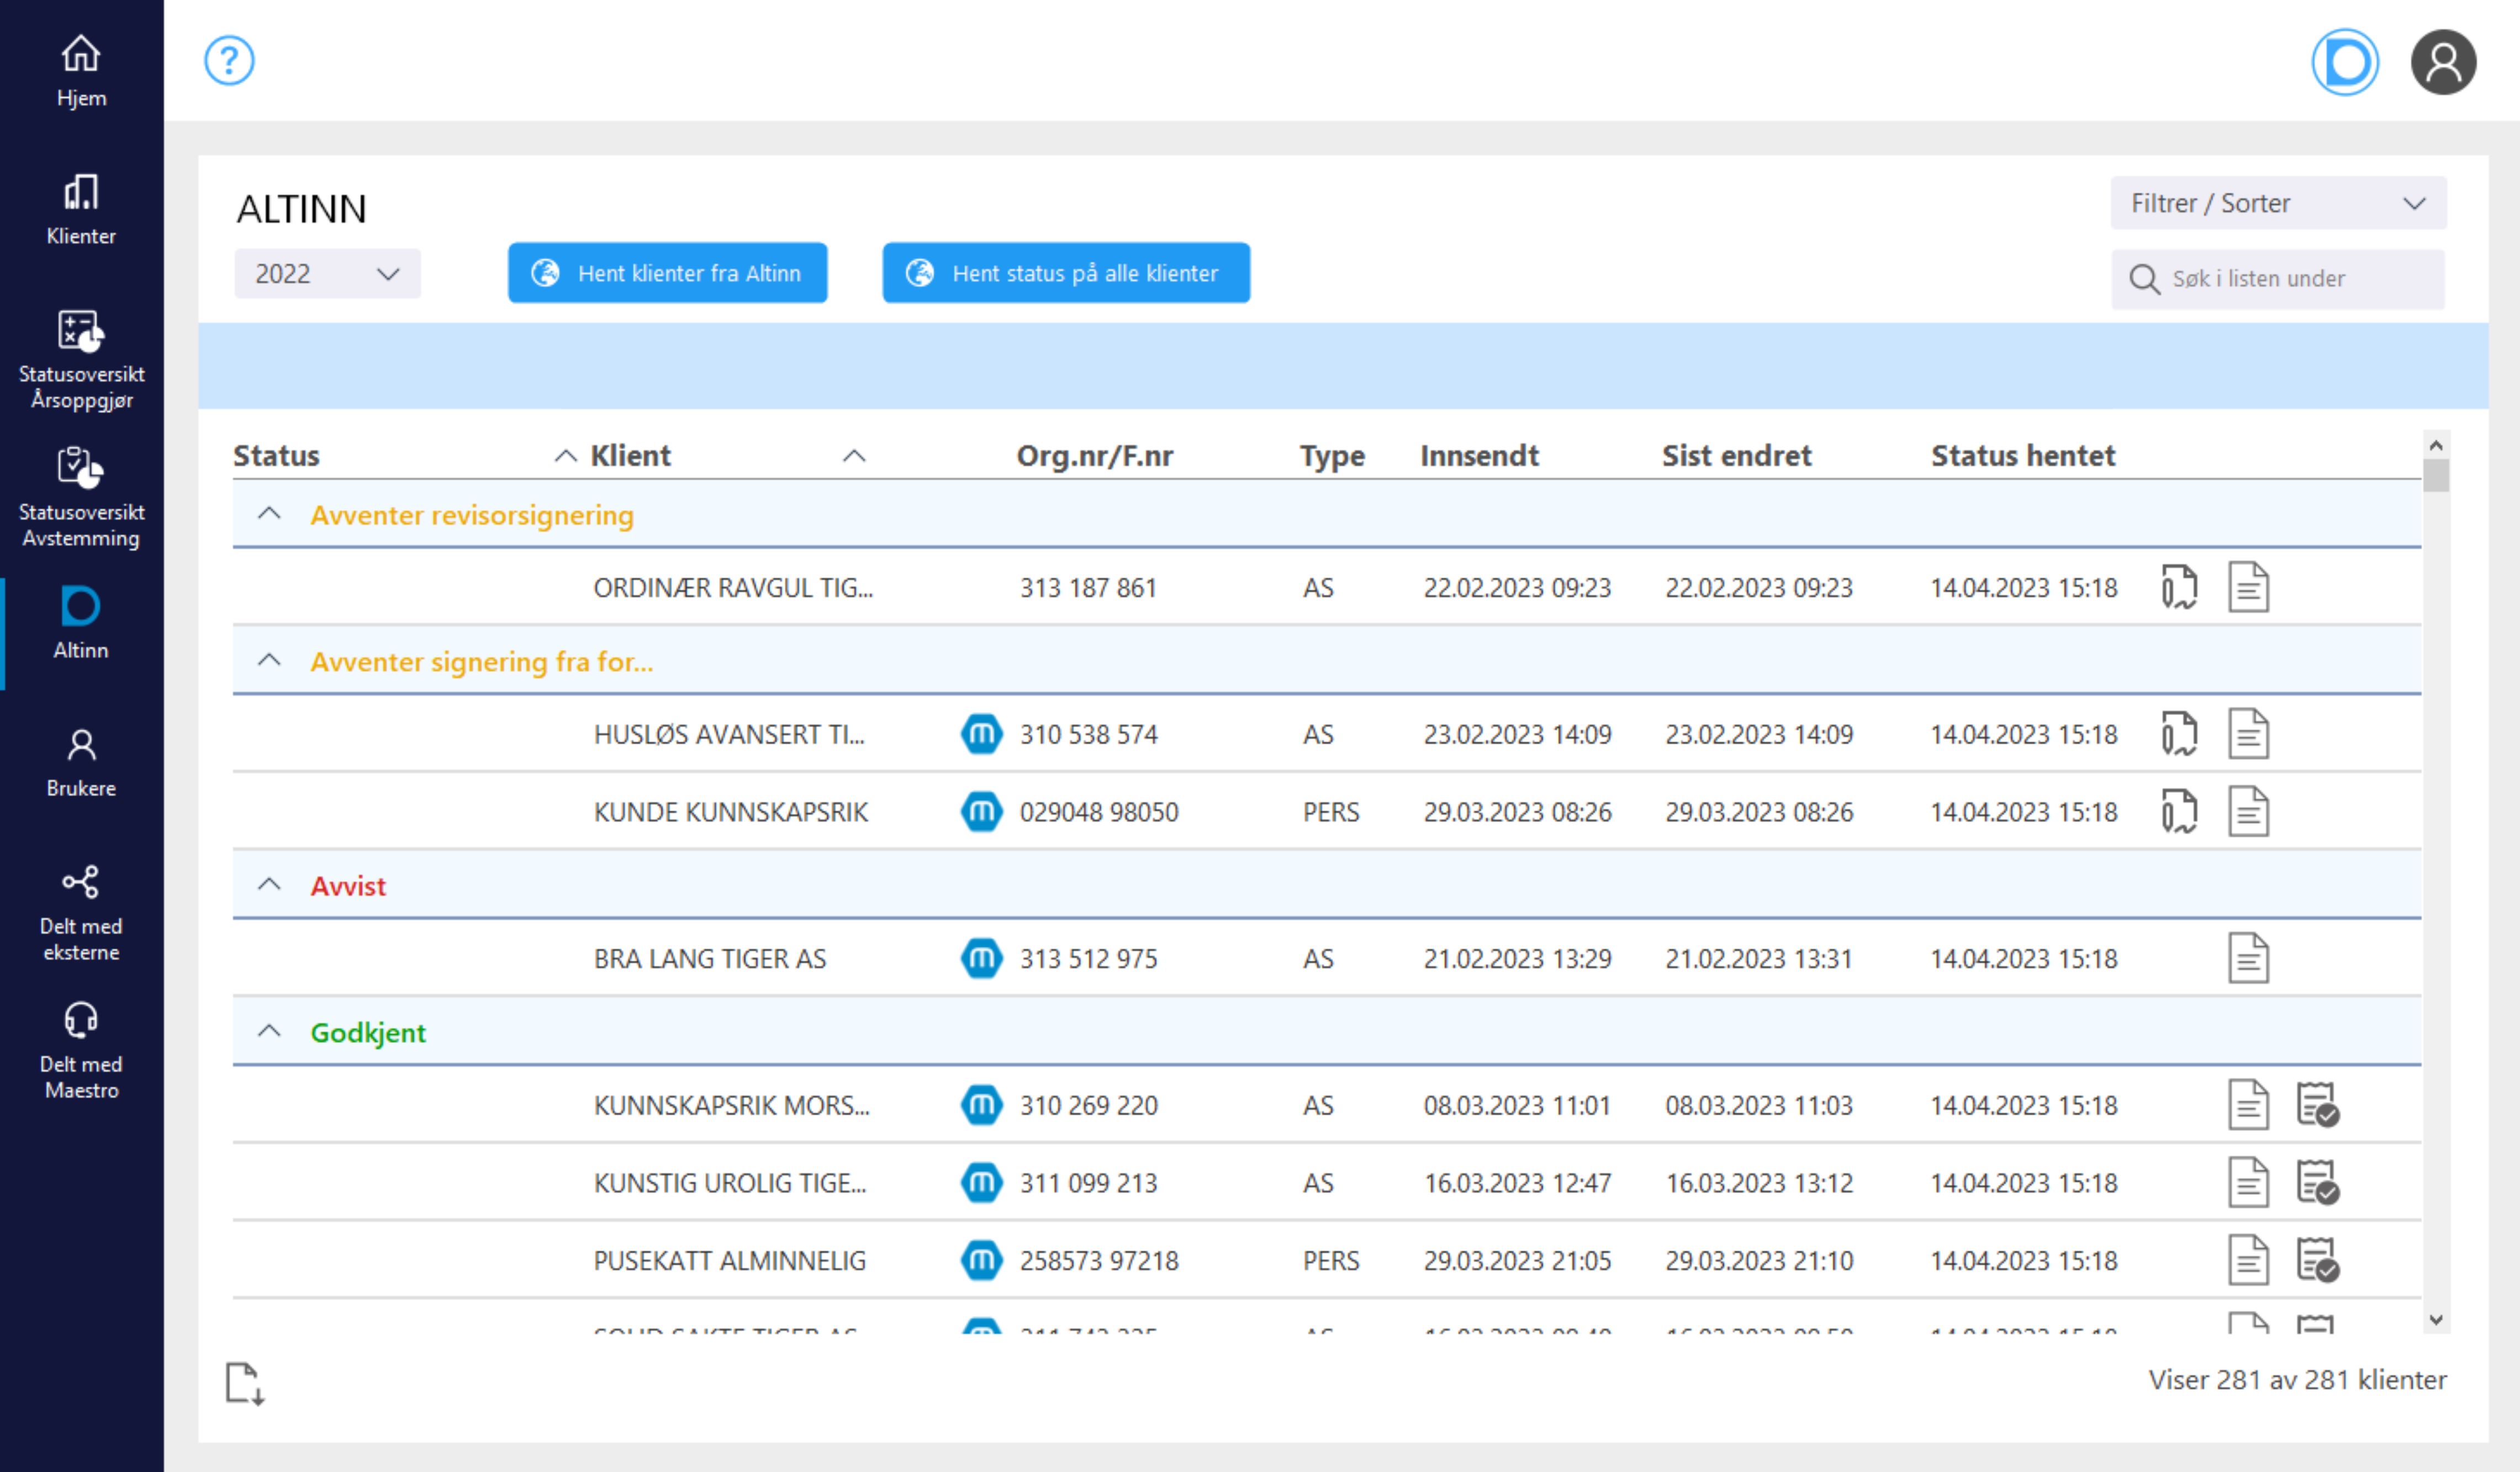Click Maestro icon beside BRA LANG TIGER AS
Screen dimensions: 2520x1472
click(x=981, y=958)
